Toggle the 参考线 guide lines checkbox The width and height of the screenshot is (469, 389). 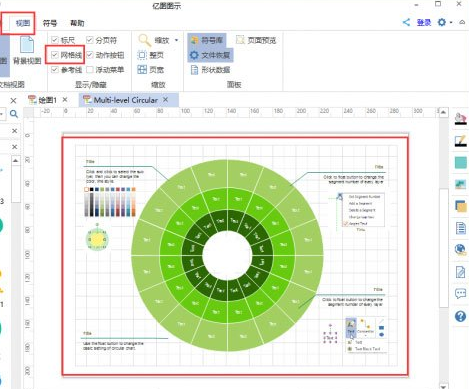(55, 69)
